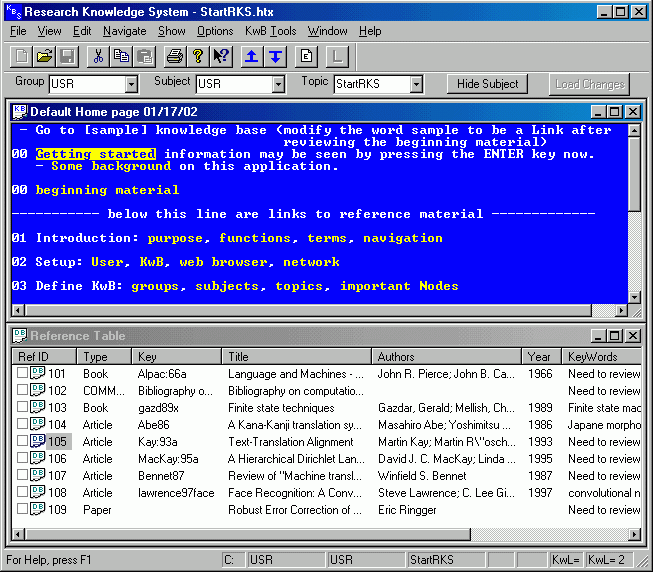Sort by the Authors column header

coord(446,357)
